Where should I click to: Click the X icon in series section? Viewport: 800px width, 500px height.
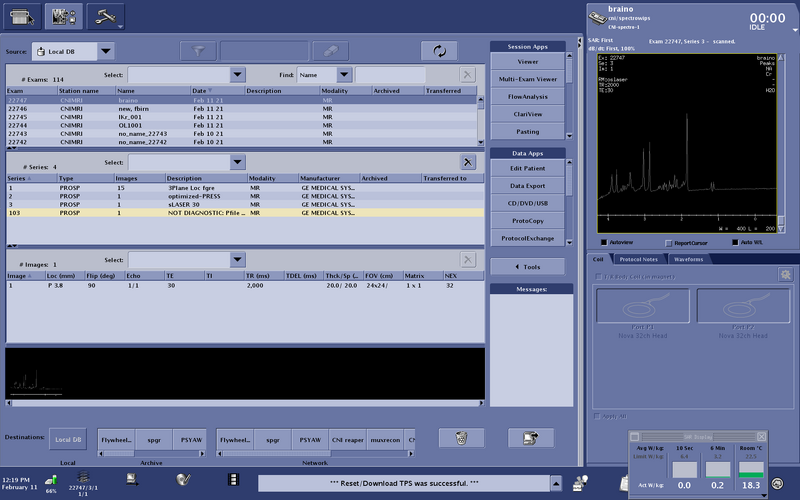click(467, 162)
